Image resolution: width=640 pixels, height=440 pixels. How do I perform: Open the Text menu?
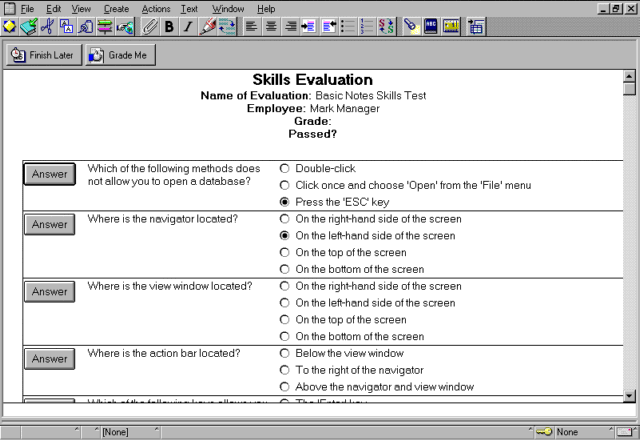pos(189,9)
